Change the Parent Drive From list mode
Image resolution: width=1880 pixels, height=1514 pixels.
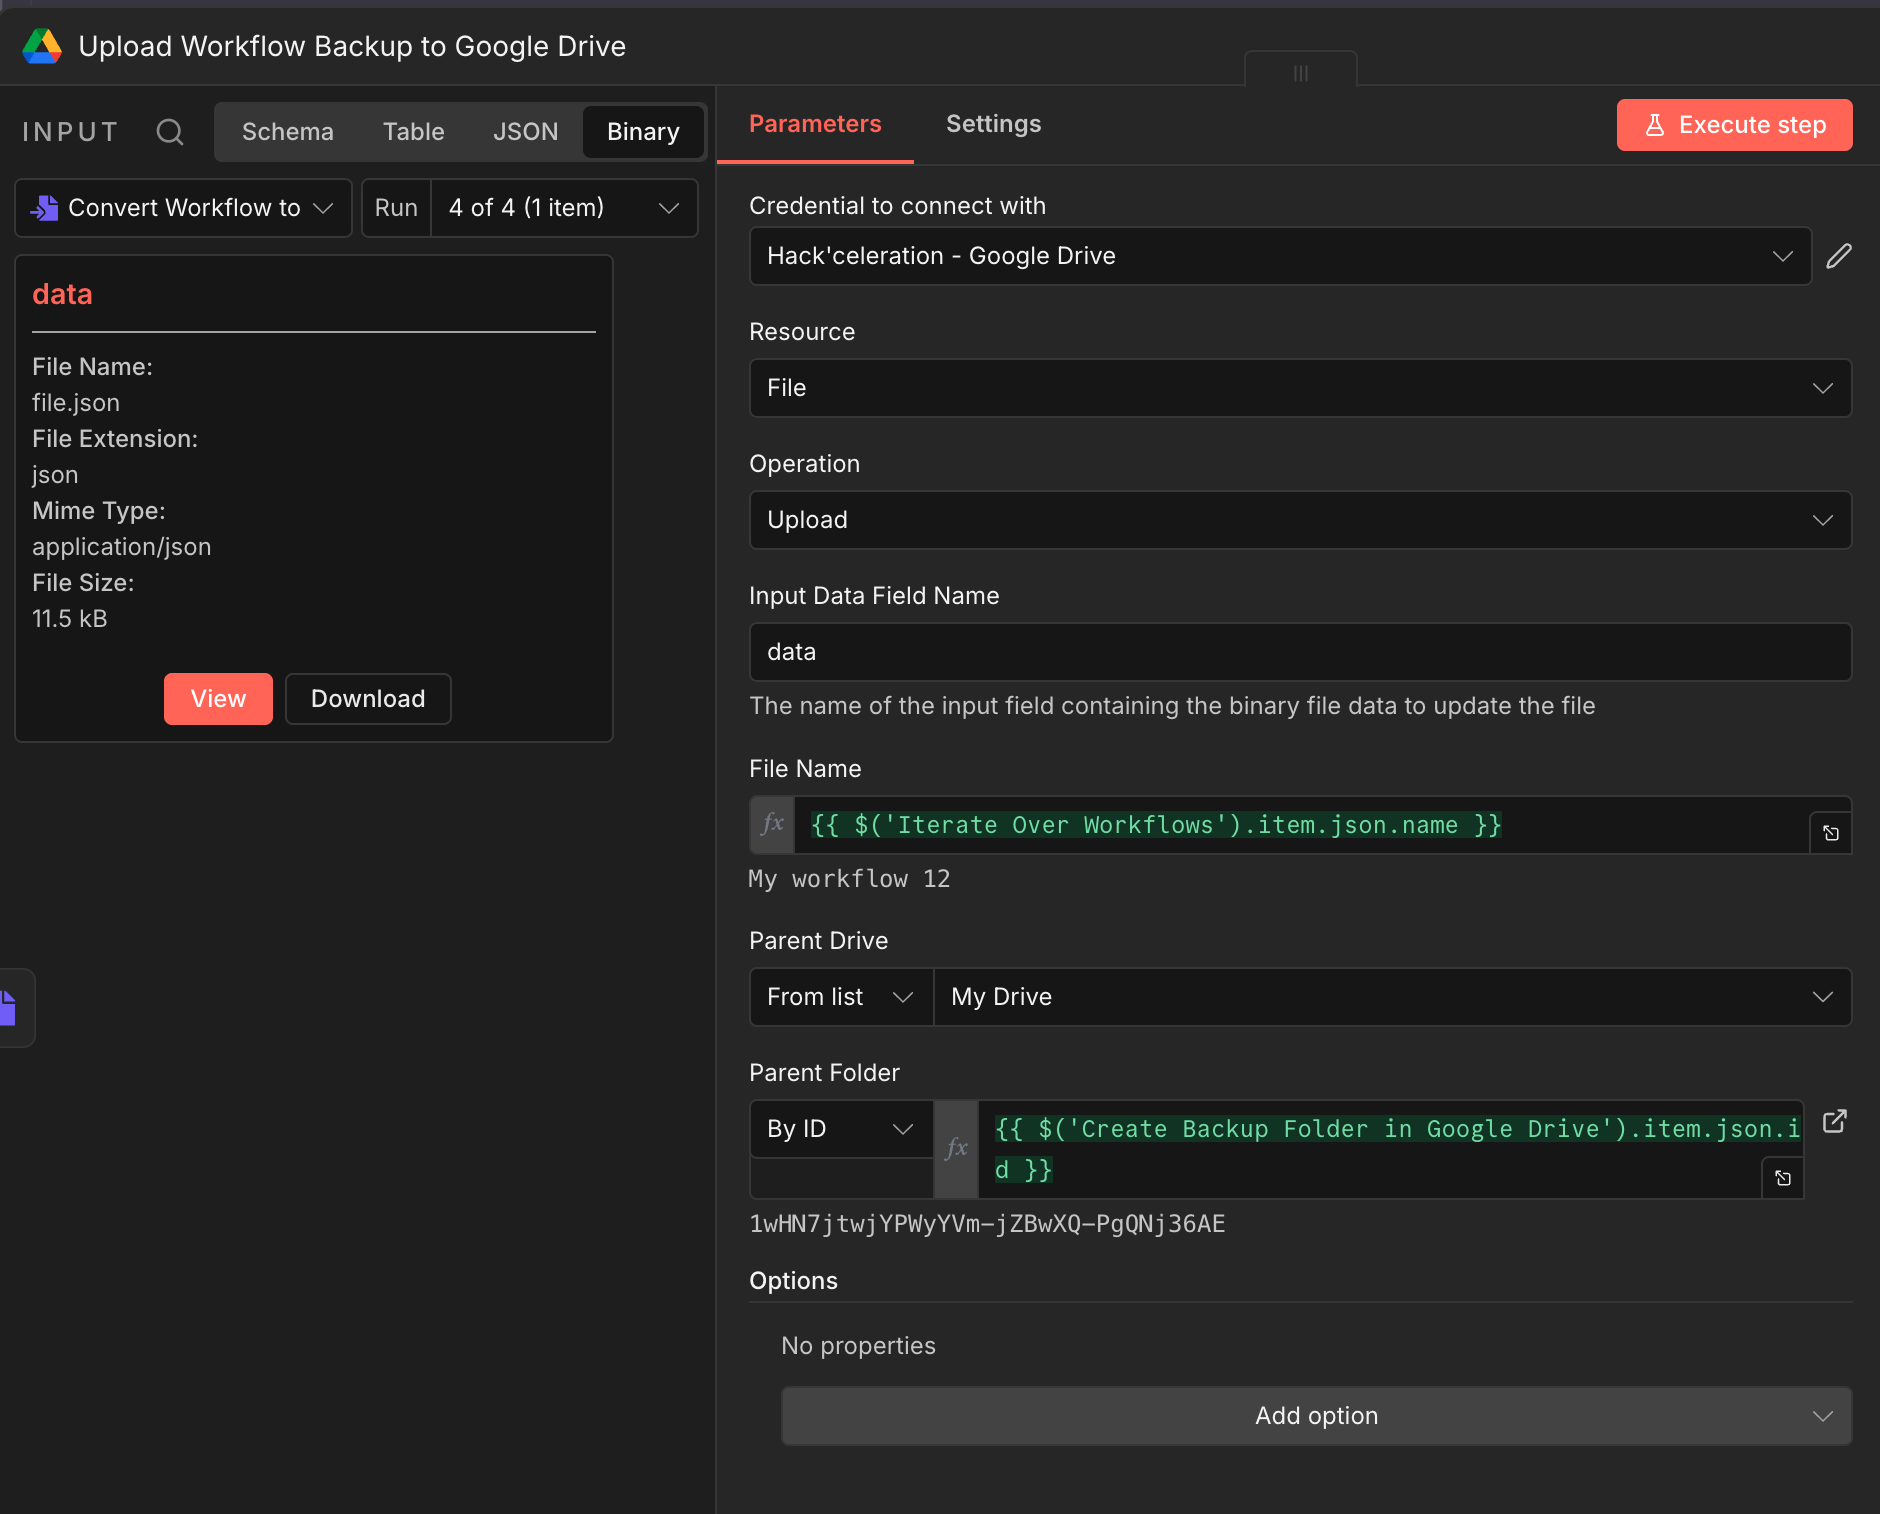(x=841, y=997)
